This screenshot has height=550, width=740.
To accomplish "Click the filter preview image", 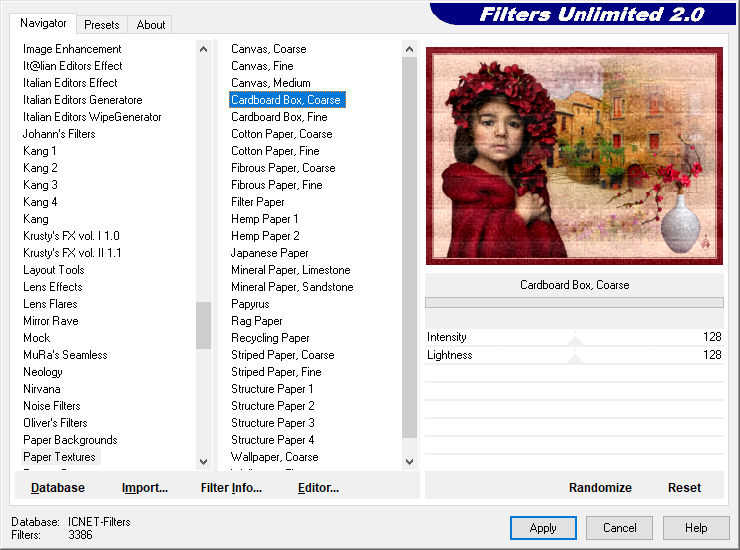I will coord(574,156).
